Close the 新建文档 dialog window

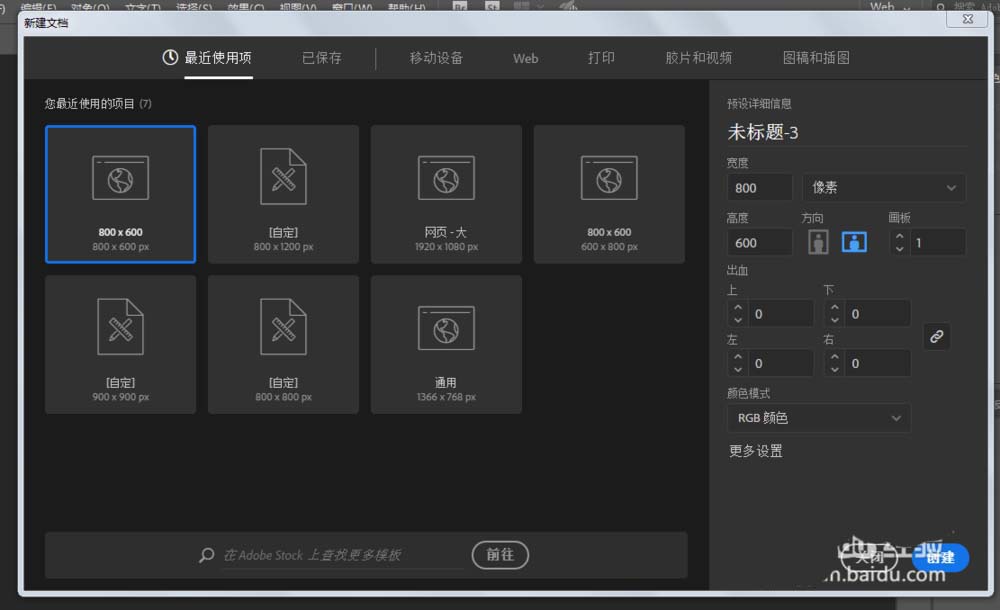click(x=967, y=19)
